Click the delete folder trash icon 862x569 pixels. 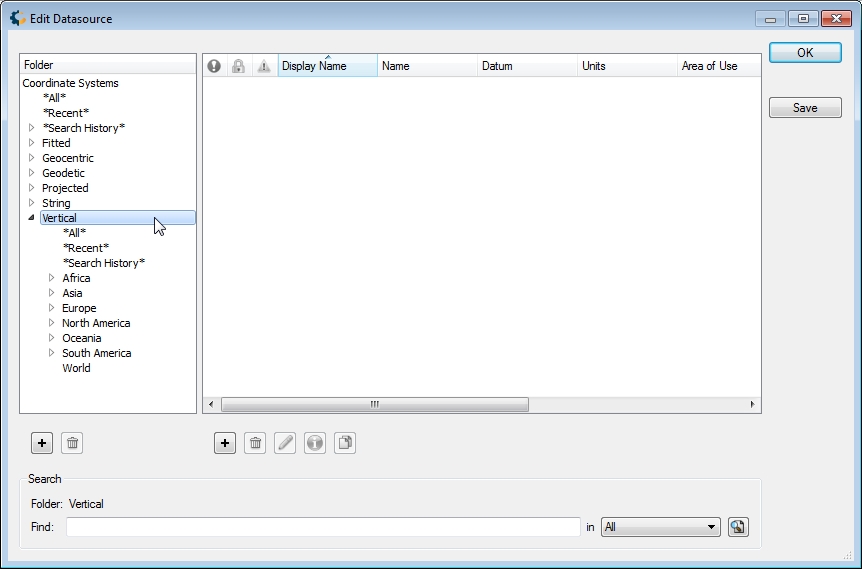[x=72, y=443]
